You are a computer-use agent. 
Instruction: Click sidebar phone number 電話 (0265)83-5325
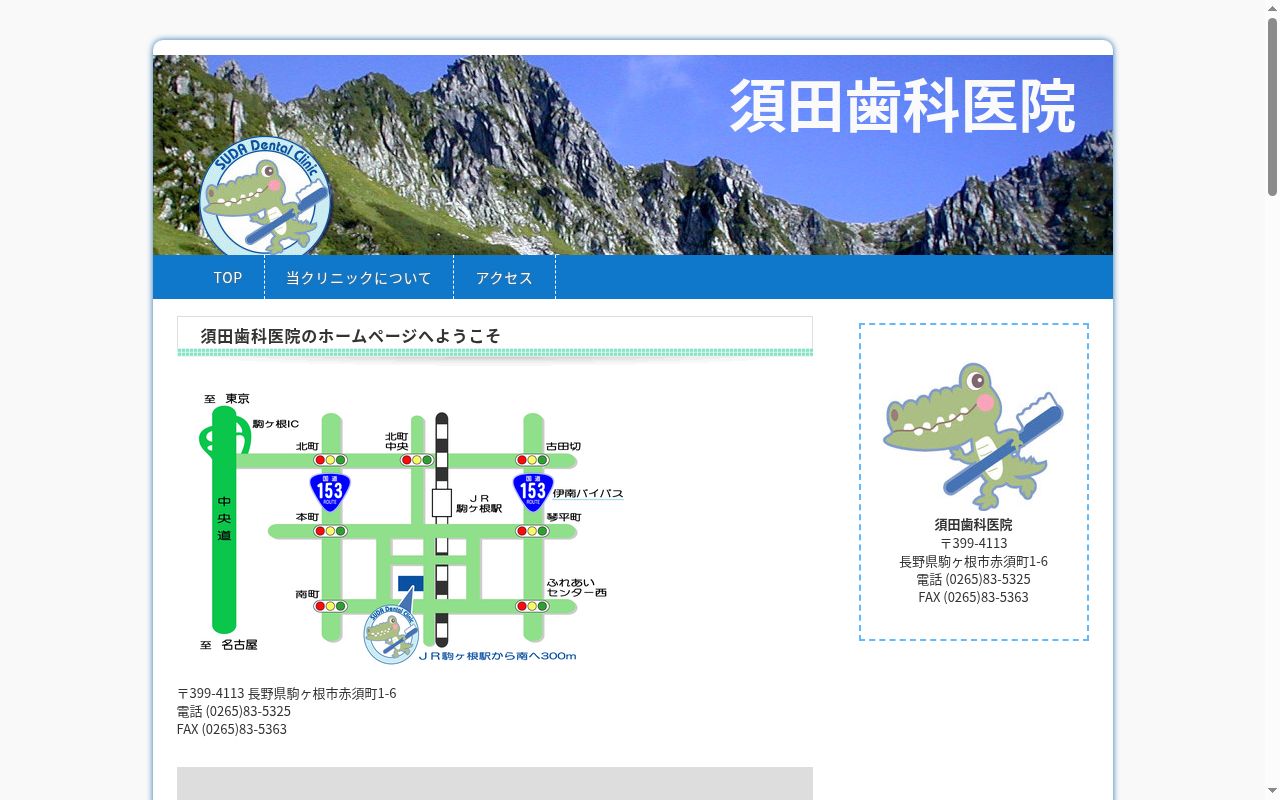pos(973,579)
